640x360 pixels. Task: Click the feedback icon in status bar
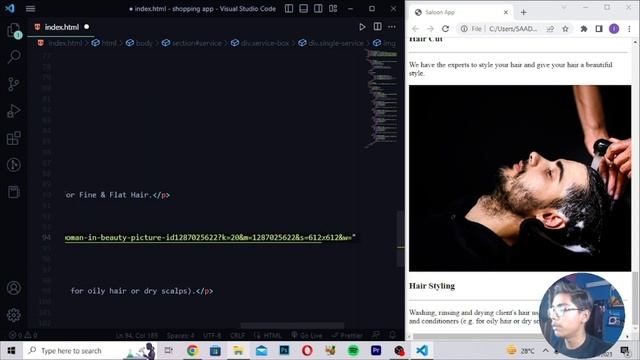point(376,336)
